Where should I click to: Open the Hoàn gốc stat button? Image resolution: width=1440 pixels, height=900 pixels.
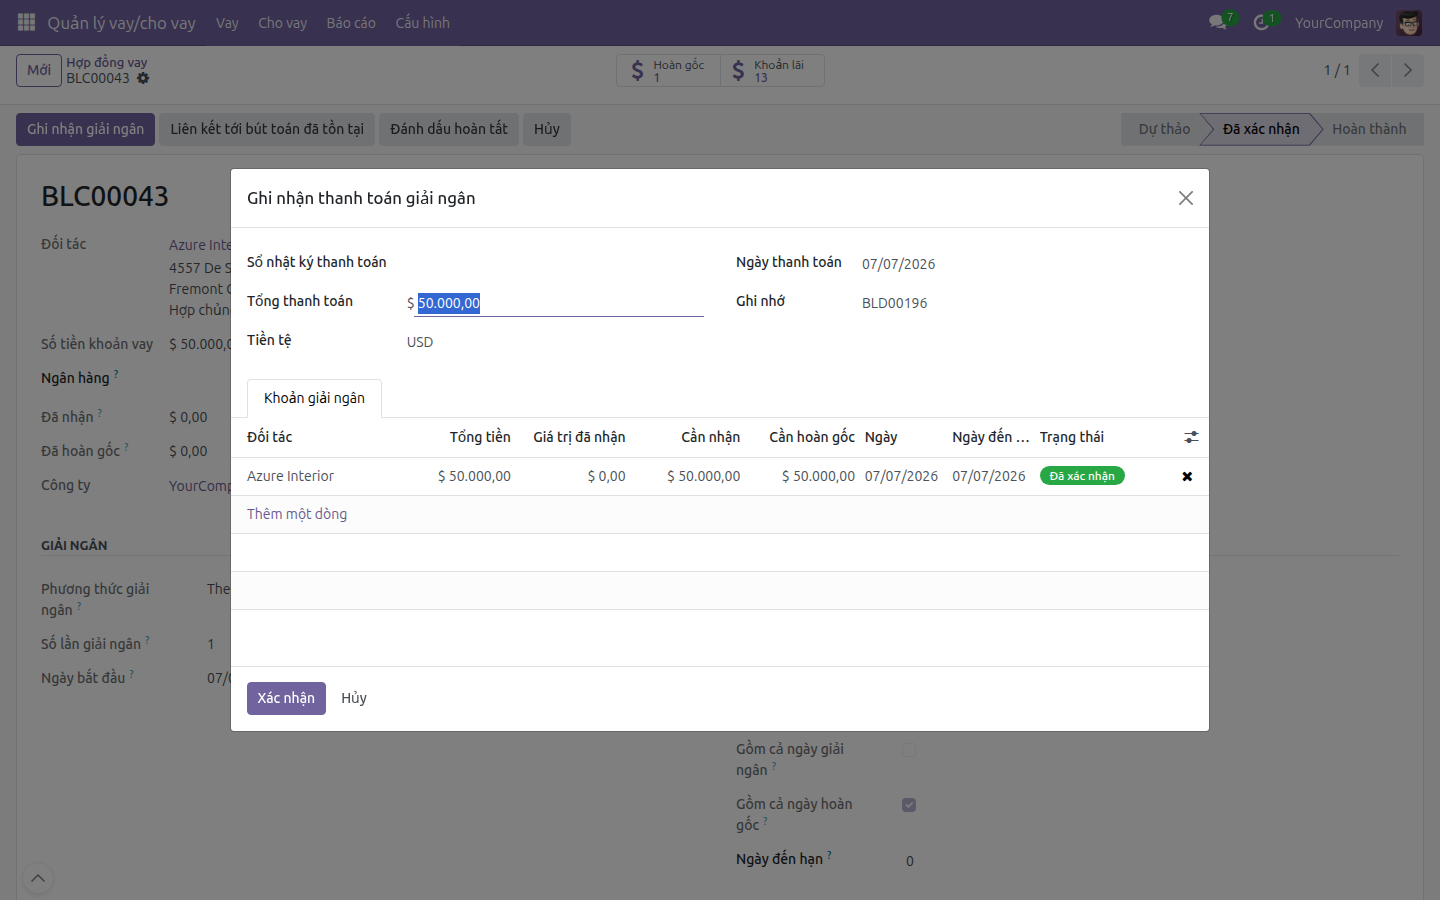[x=669, y=70]
